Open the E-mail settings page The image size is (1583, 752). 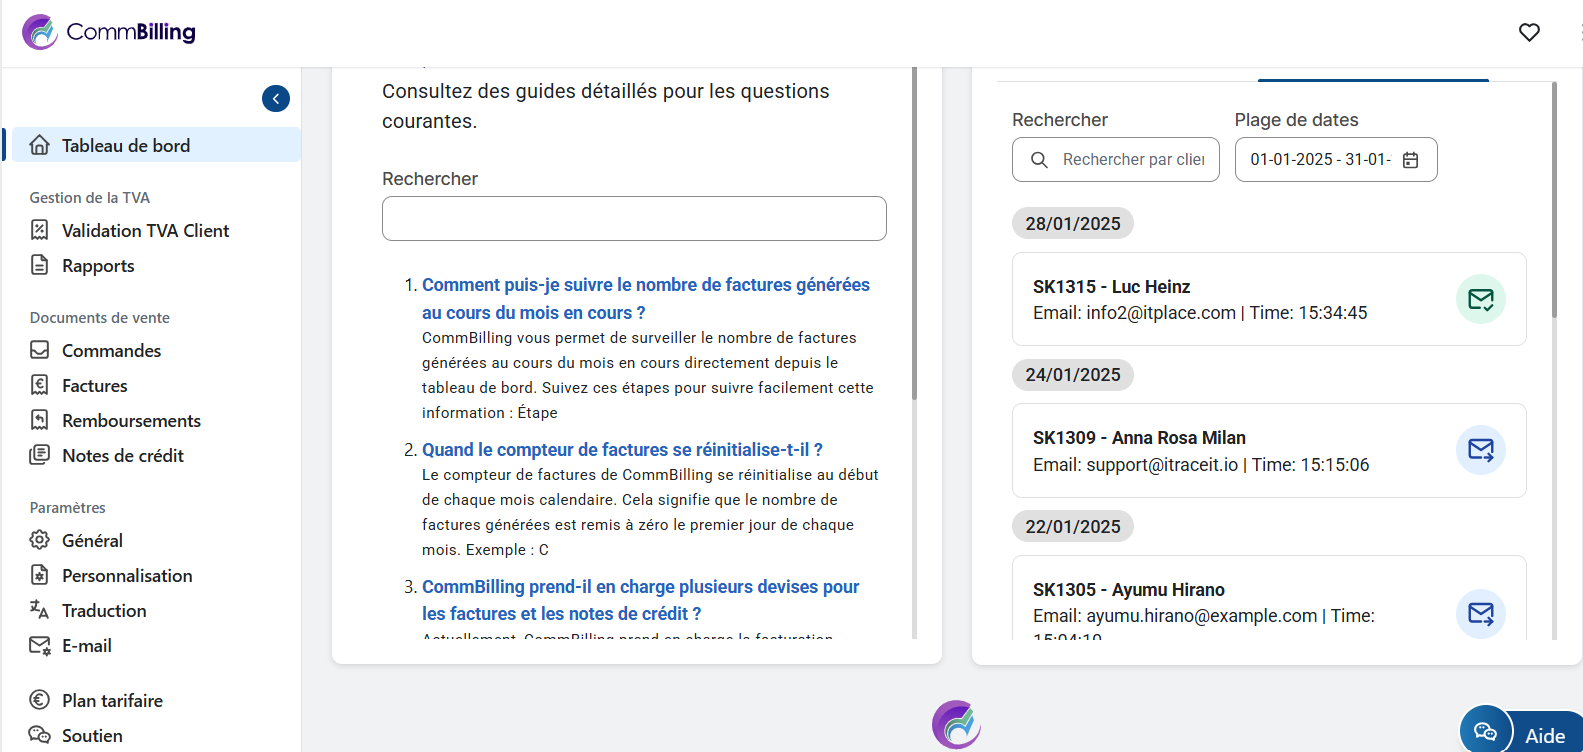point(86,646)
